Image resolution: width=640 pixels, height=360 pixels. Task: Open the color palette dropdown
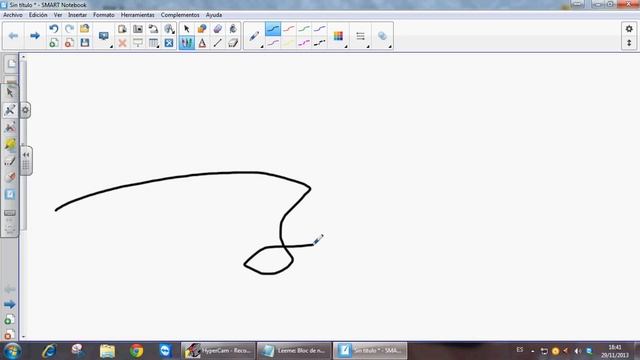[338, 36]
